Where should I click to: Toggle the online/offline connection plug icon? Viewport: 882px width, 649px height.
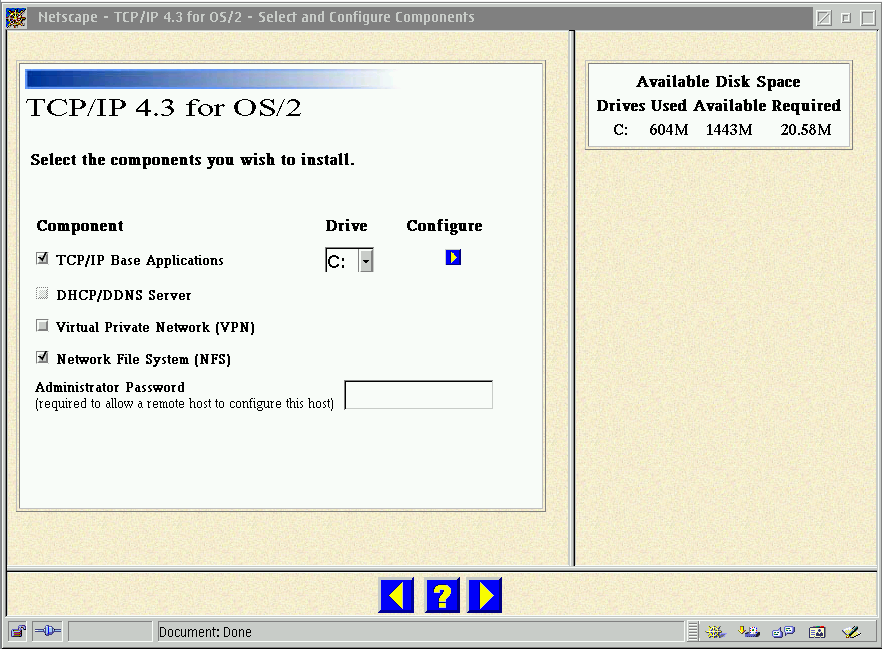pyautogui.click(x=47, y=631)
